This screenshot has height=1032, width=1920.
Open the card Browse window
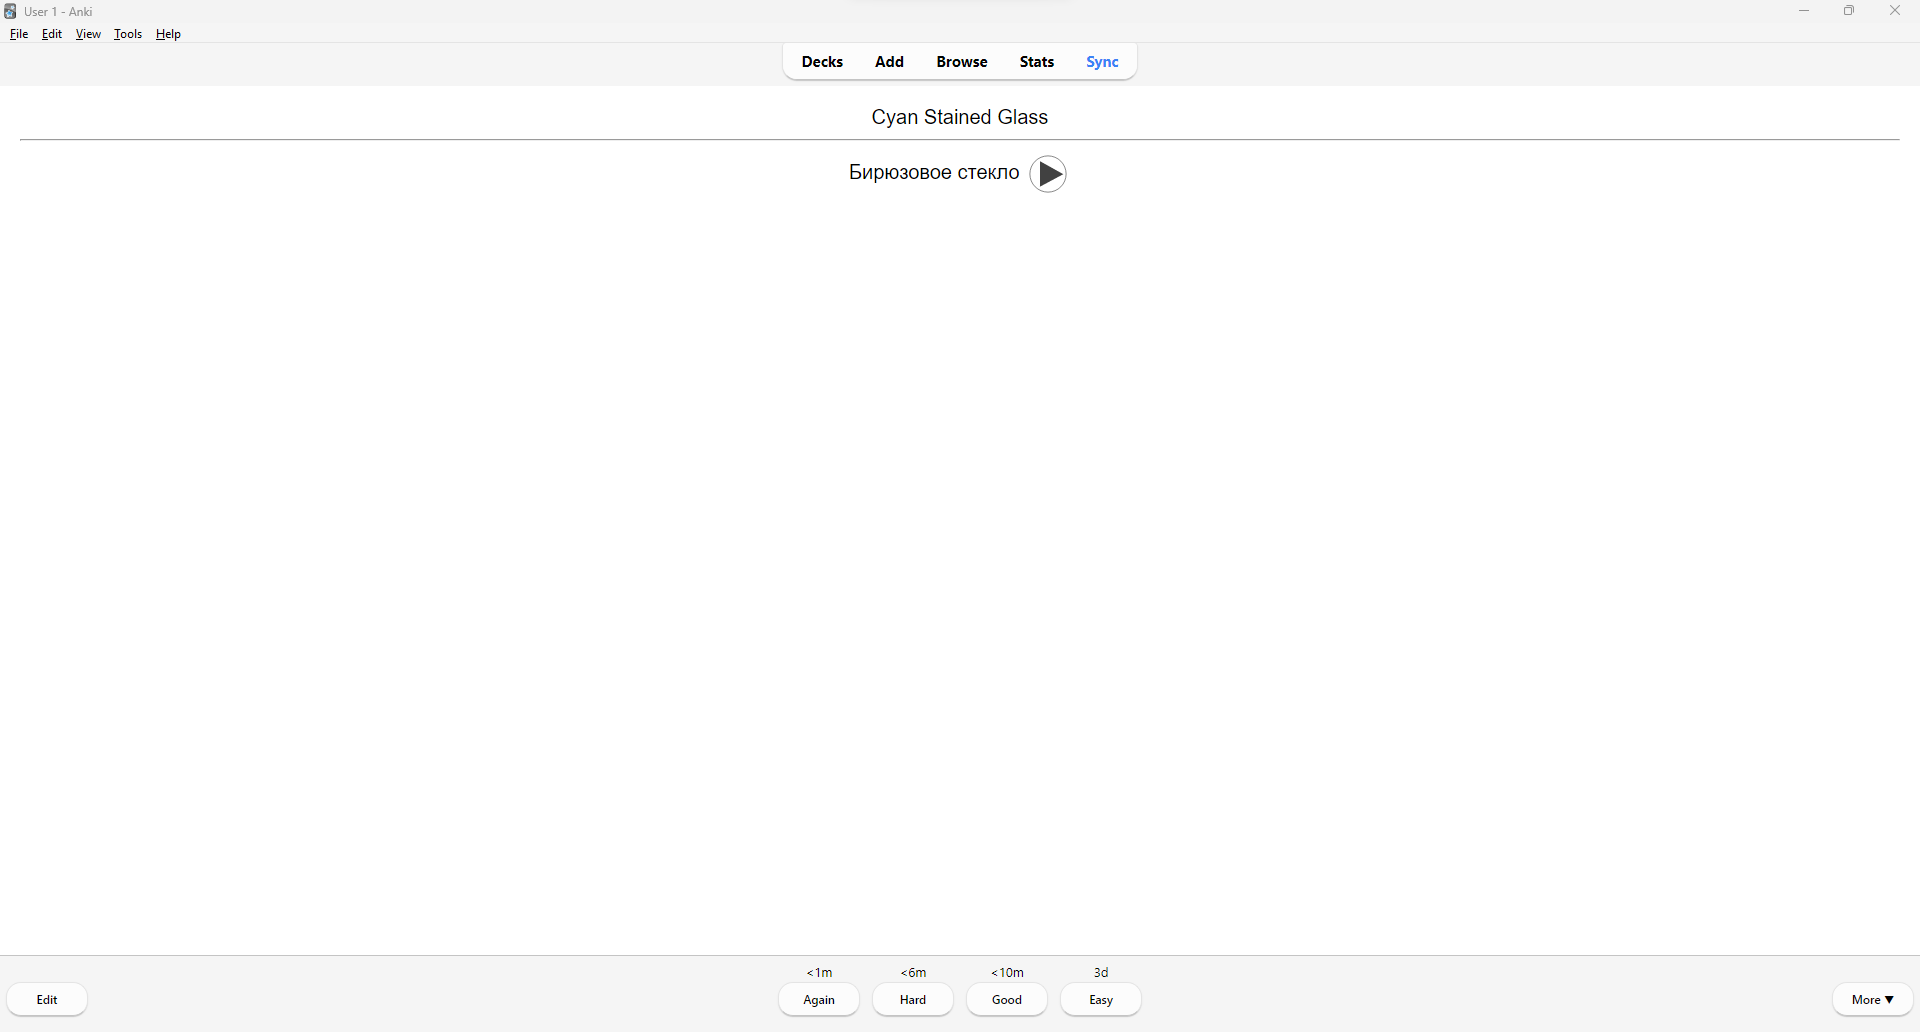[x=962, y=62]
